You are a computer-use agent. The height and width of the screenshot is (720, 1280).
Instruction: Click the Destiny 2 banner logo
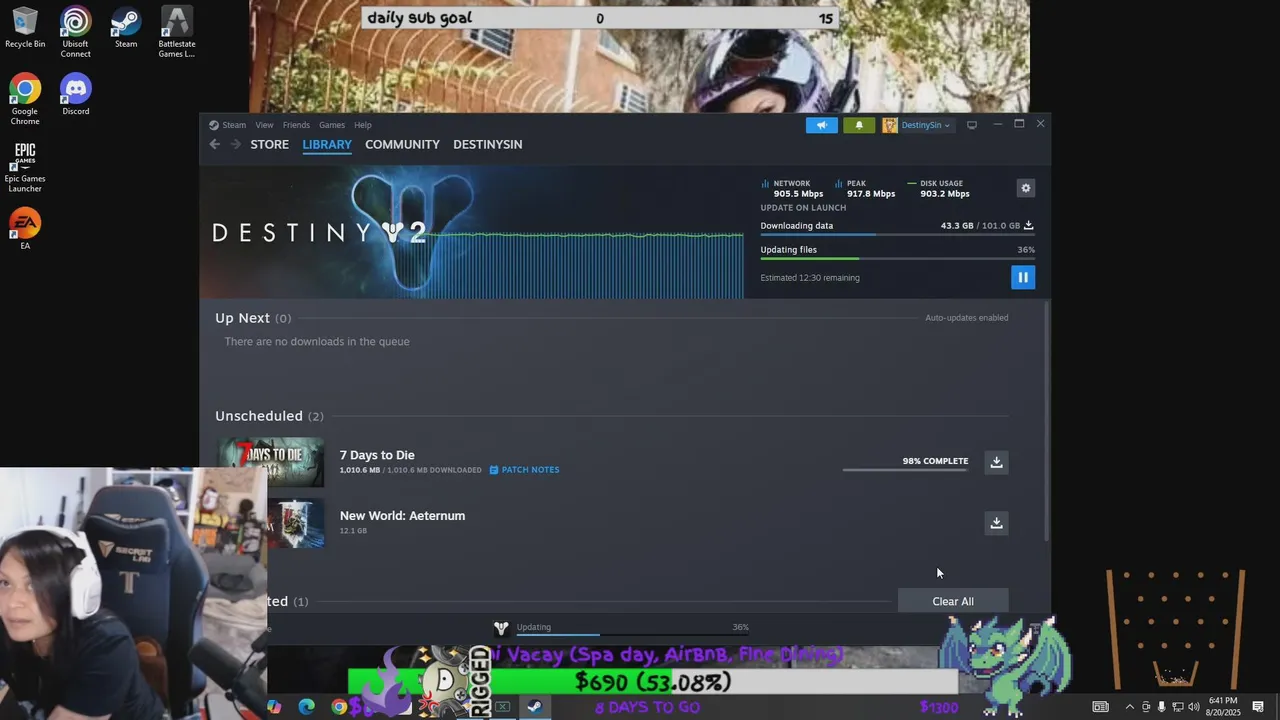click(320, 232)
